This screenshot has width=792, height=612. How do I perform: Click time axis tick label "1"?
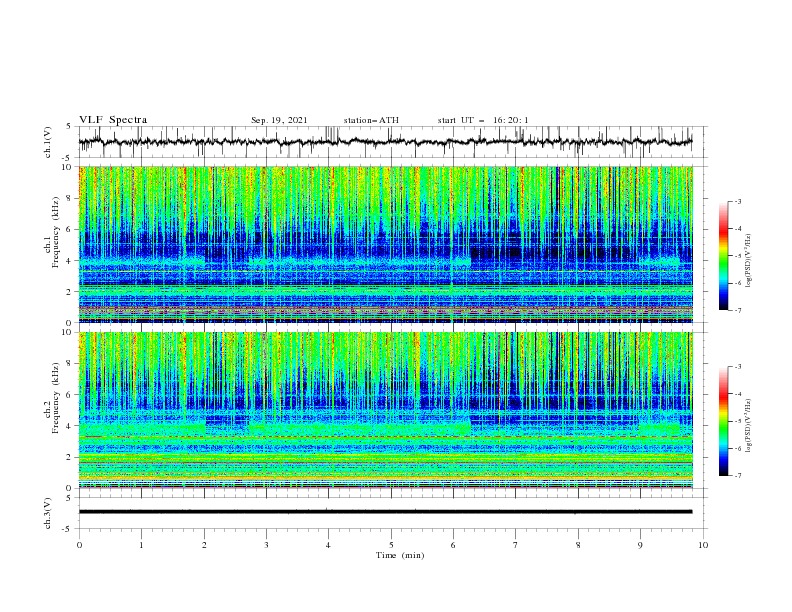click(141, 545)
